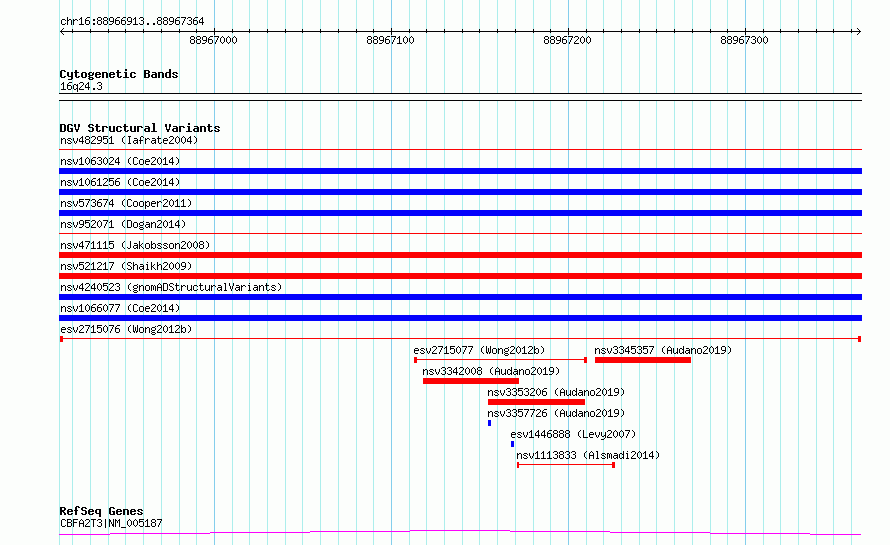Click the thin red line under nsv952071
Image resolution: width=890 pixels, height=545 pixels.
point(460,234)
